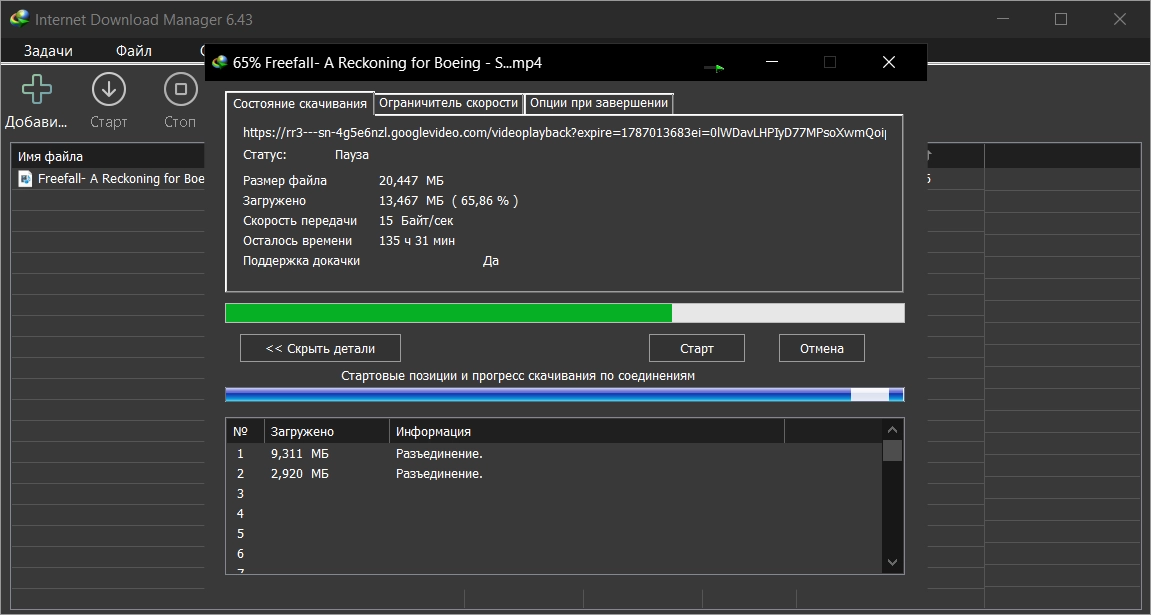Select connection row 2 with 2,920 МБ
The height and width of the screenshot is (615, 1151).
(554, 474)
